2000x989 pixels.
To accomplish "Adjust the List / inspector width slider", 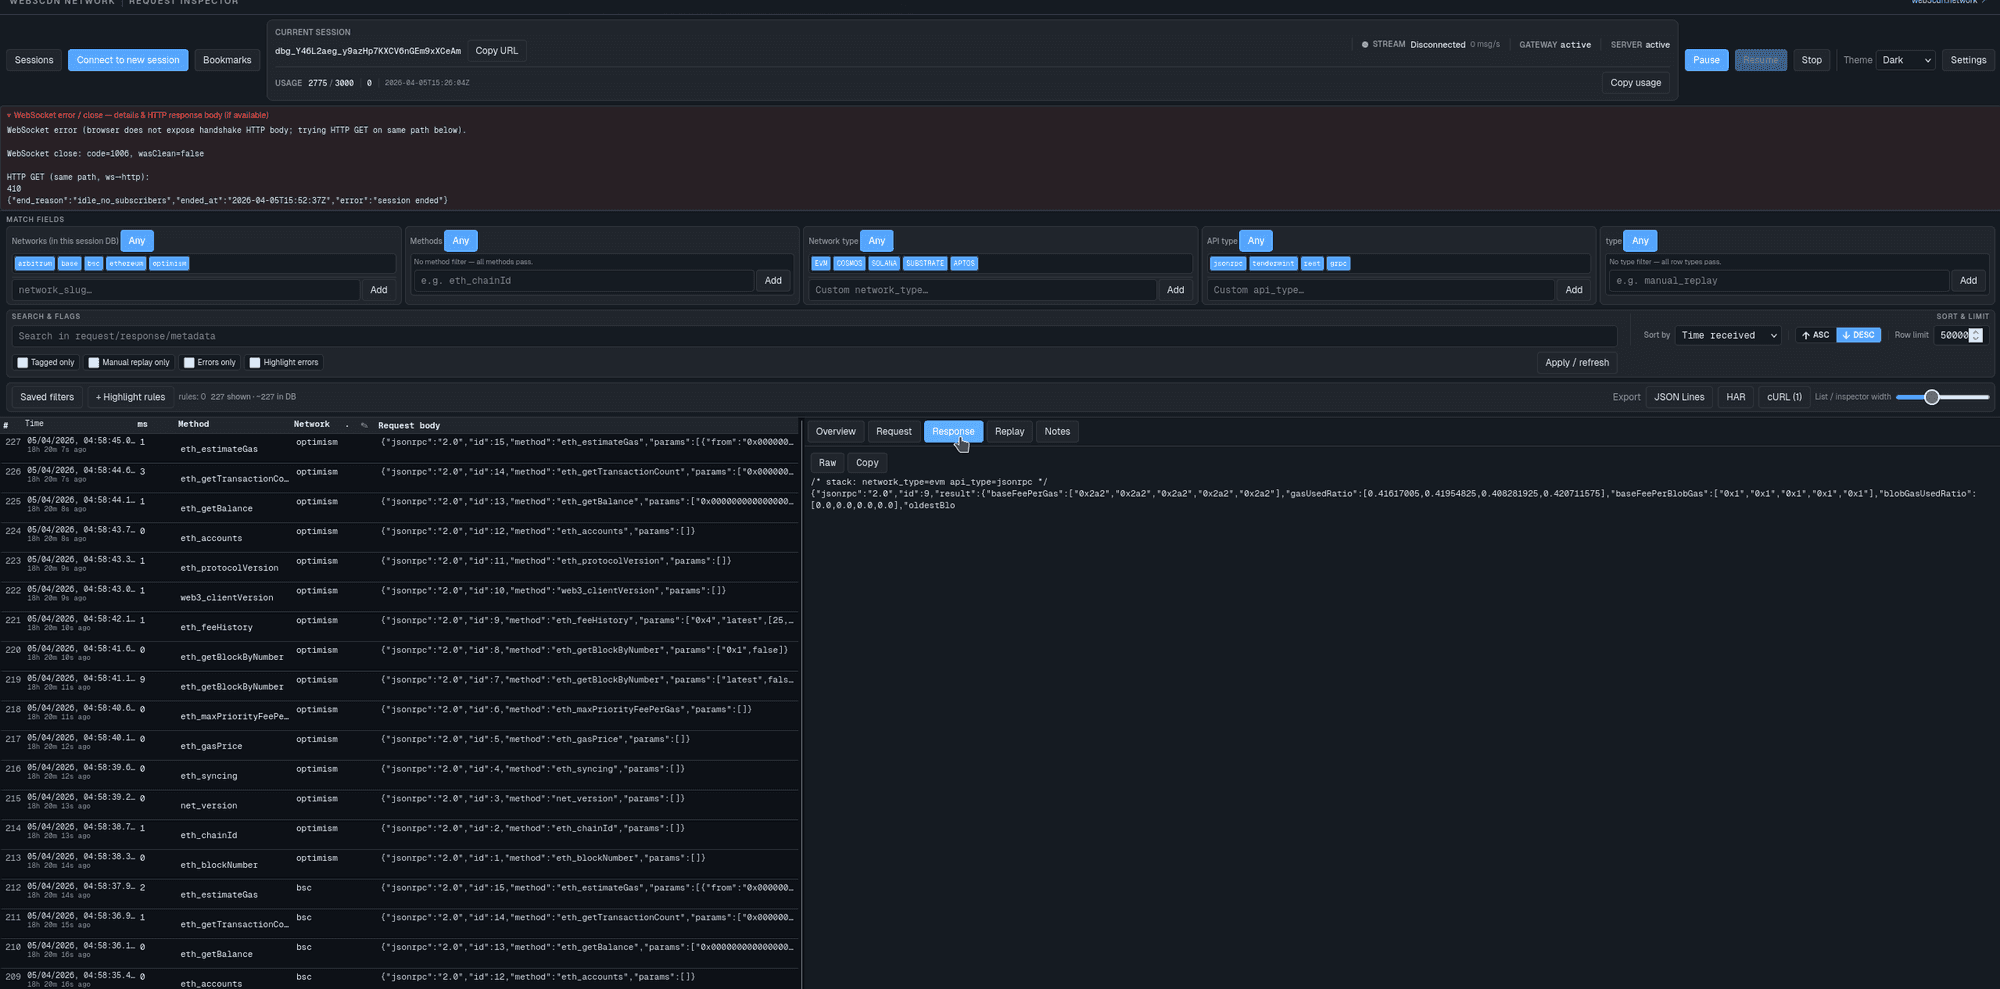I will tap(1932, 397).
